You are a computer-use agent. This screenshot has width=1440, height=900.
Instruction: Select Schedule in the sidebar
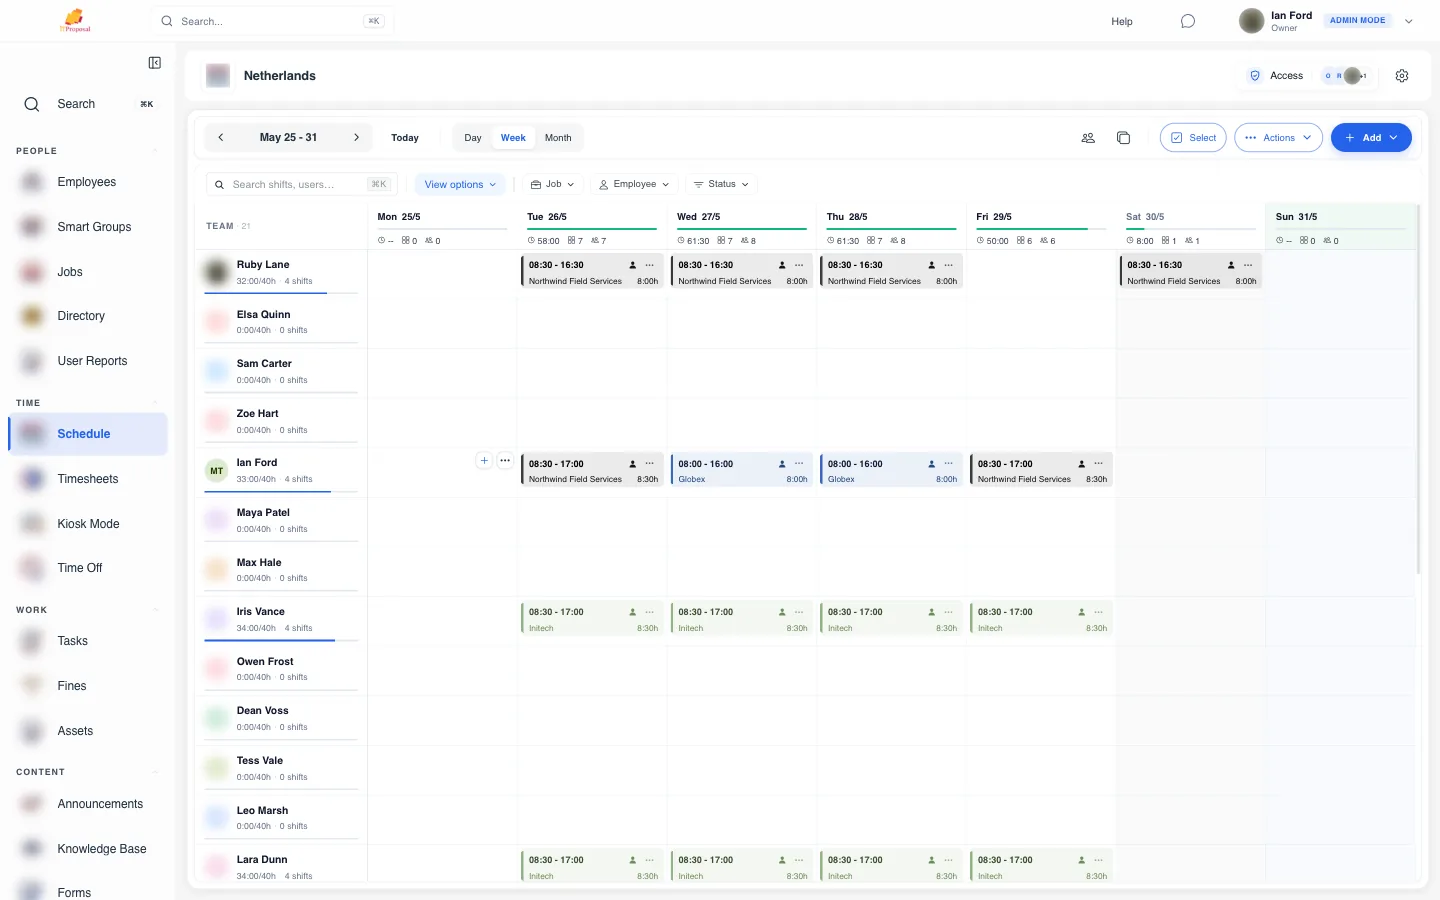[x=88, y=434]
